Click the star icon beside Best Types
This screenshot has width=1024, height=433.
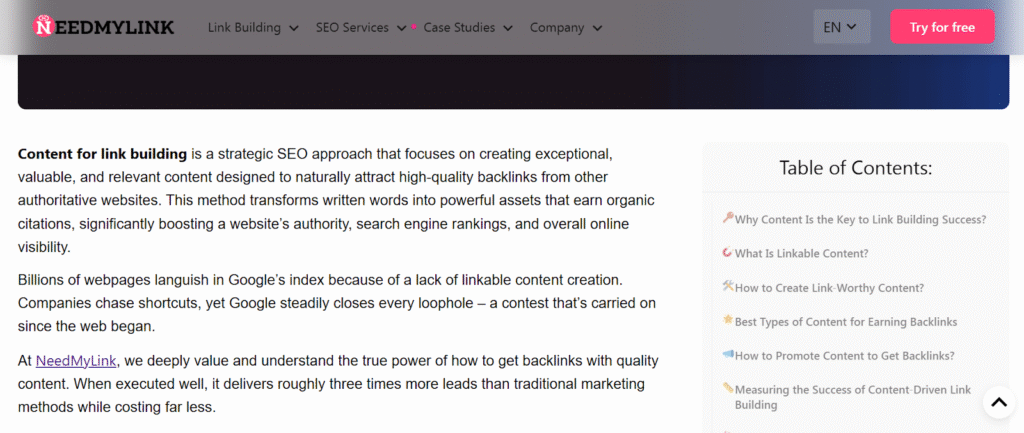(727, 321)
